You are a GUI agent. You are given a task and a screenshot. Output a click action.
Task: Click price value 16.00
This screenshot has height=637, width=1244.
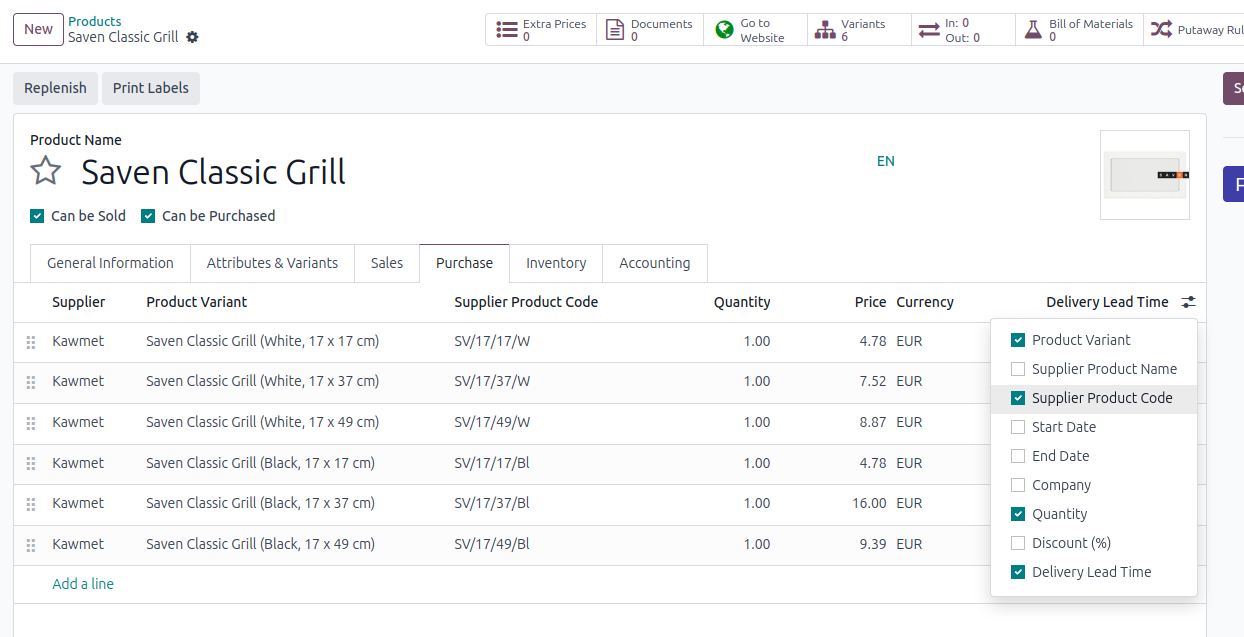869,503
